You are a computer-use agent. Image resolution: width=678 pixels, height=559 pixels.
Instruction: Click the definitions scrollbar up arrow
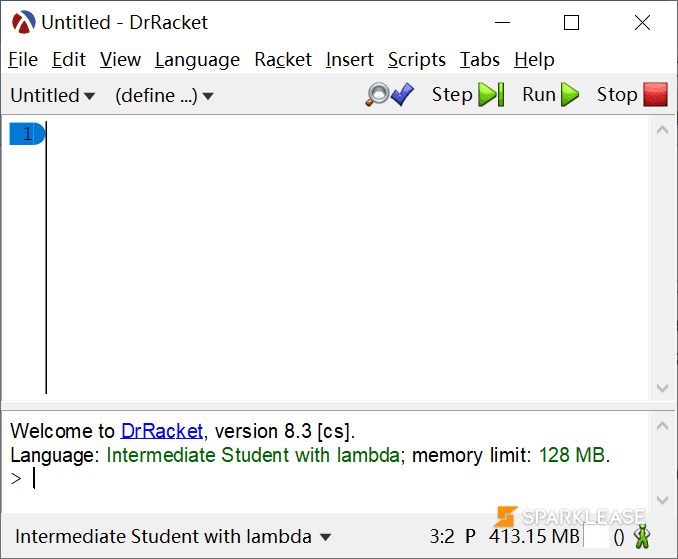pyautogui.click(x=662, y=130)
